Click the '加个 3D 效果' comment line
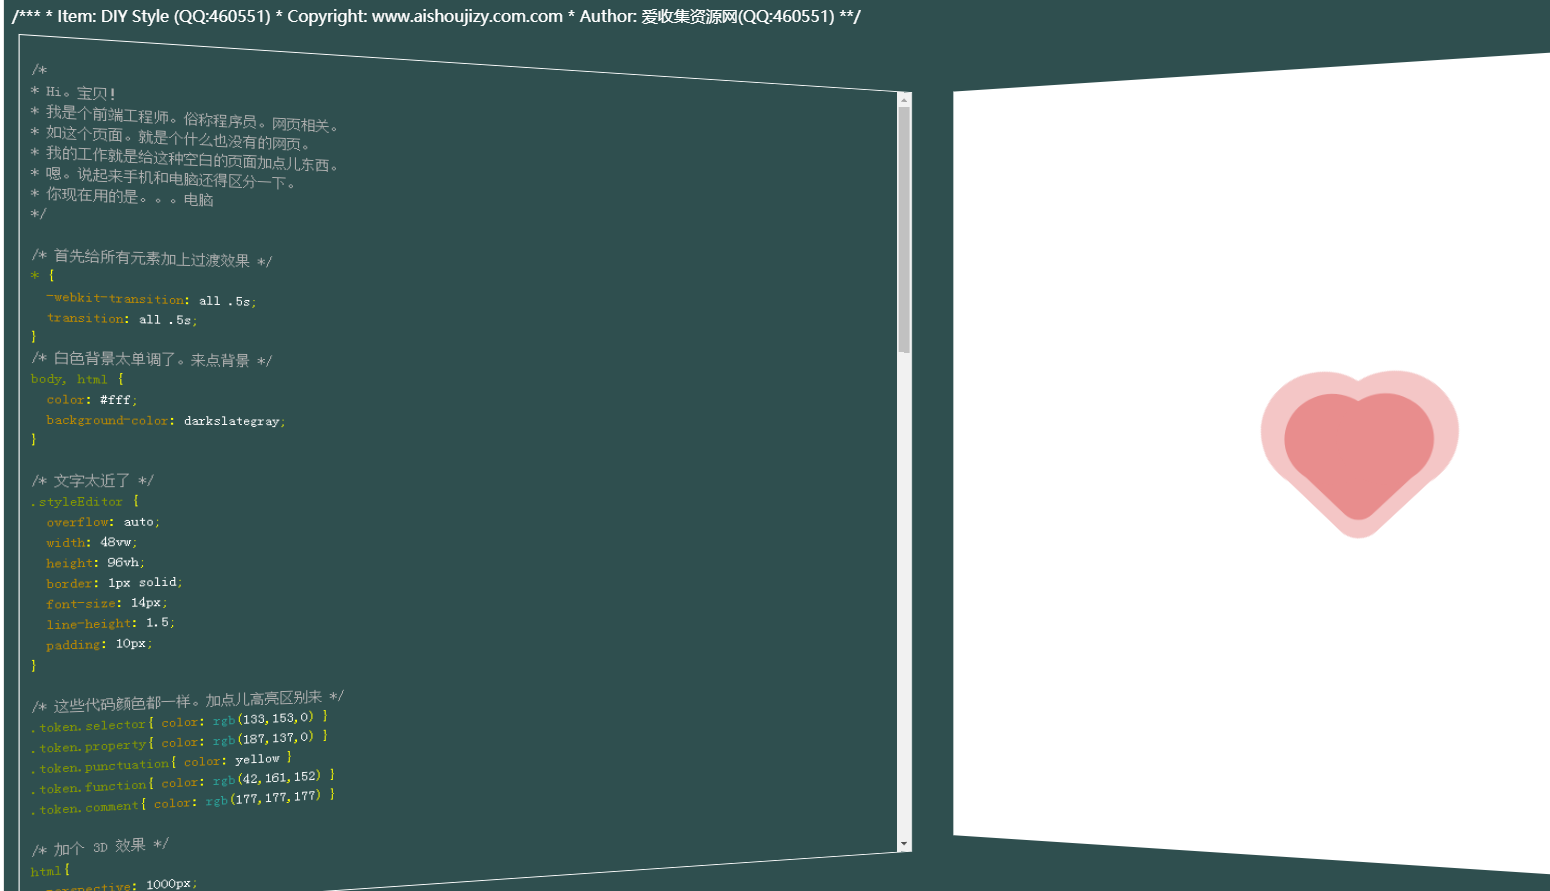The image size is (1550, 891). tap(100, 847)
